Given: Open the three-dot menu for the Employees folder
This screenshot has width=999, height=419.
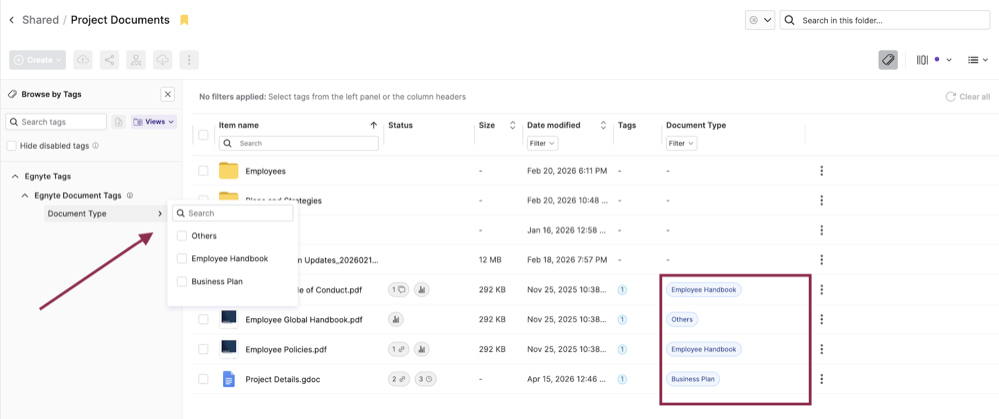Looking at the screenshot, I should point(821,171).
